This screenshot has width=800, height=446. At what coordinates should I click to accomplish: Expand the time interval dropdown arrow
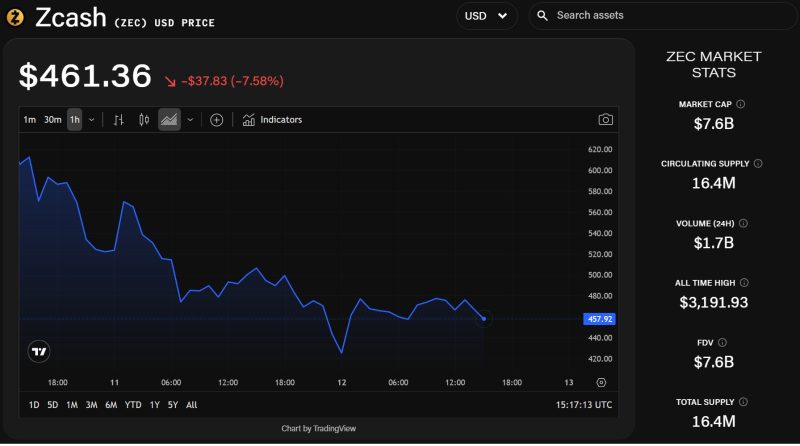click(92, 120)
